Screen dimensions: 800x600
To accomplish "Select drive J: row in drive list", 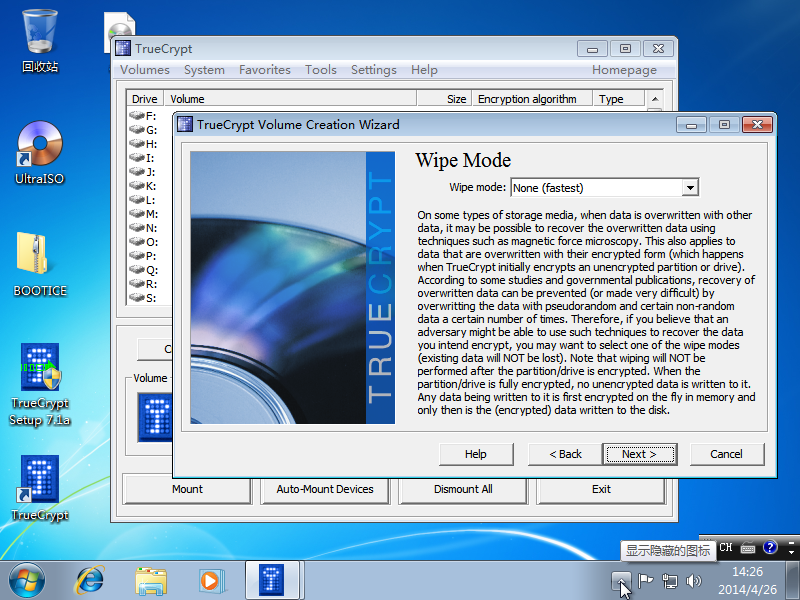I will pyautogui.click(x=143, y=172).
